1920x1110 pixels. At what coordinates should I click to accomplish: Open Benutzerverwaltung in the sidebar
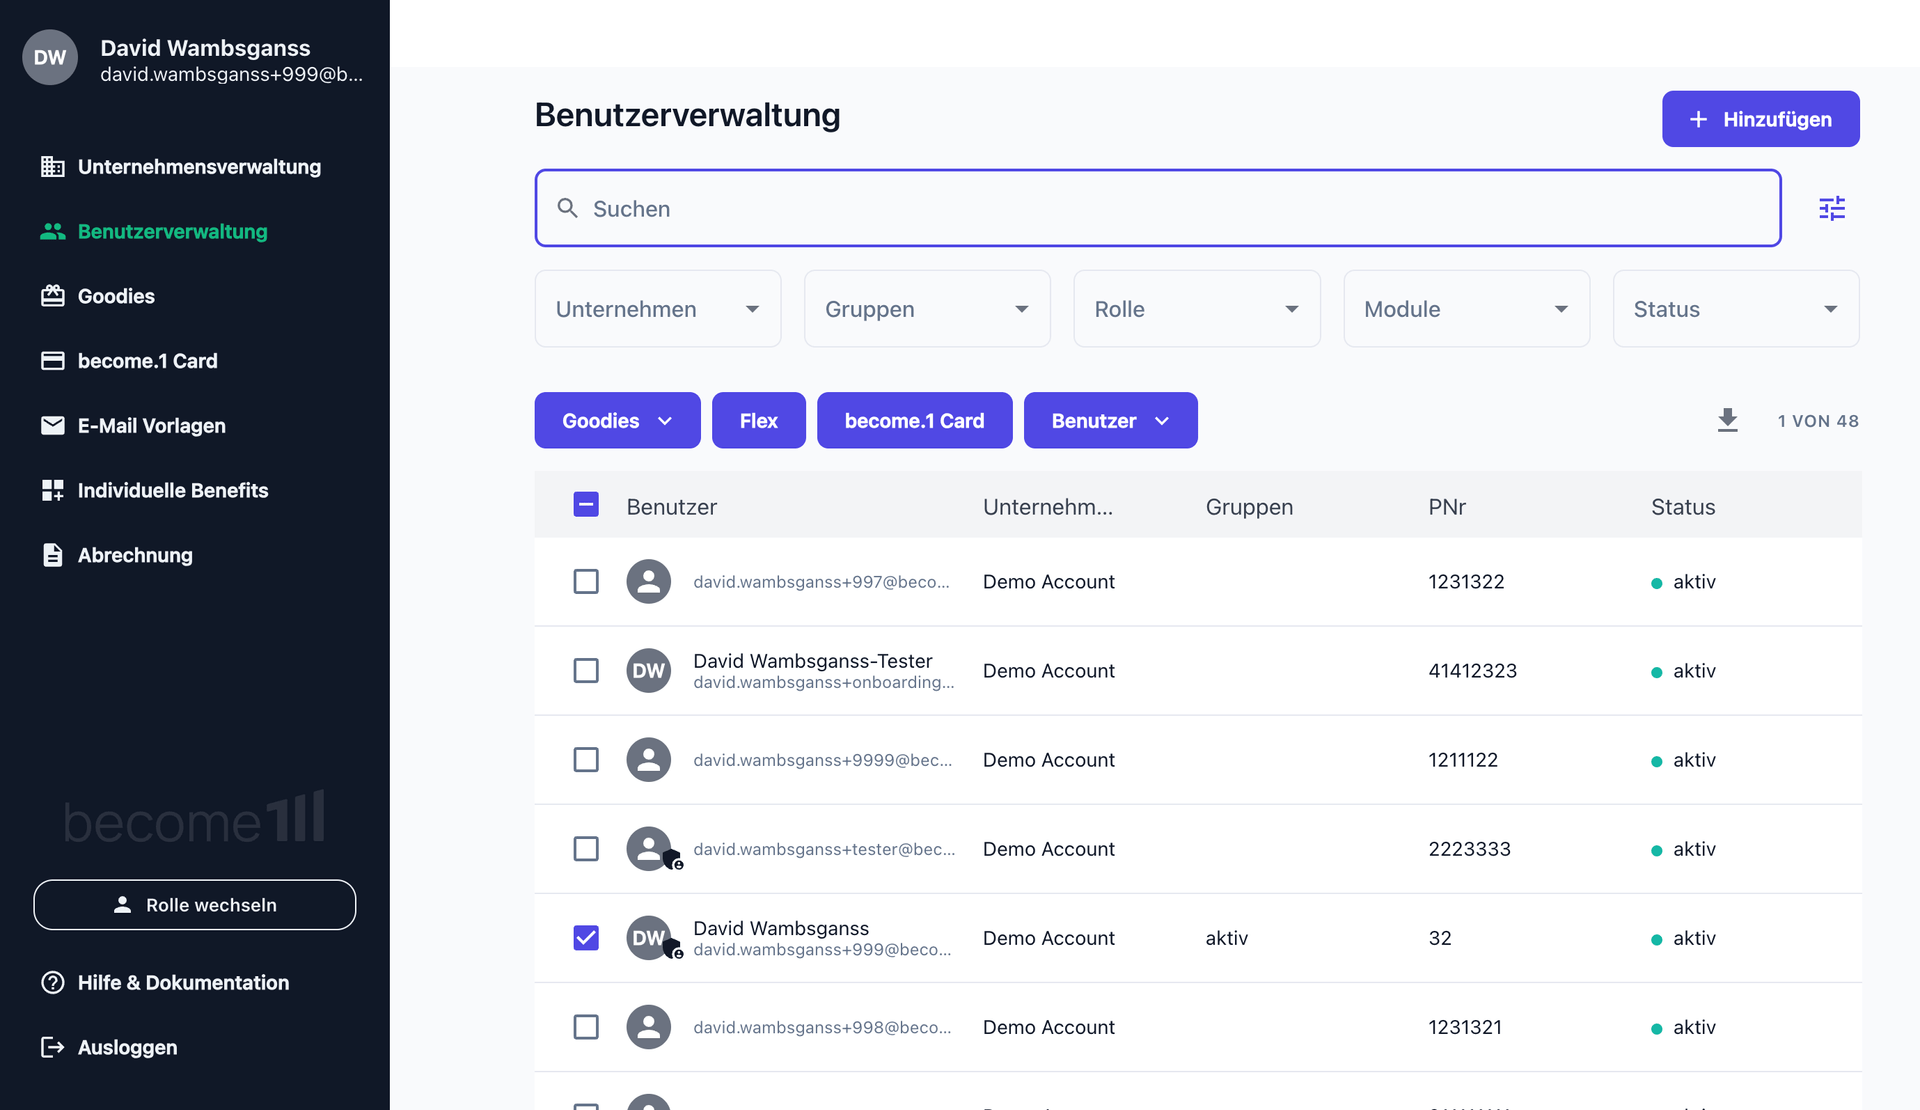[172, 231]
